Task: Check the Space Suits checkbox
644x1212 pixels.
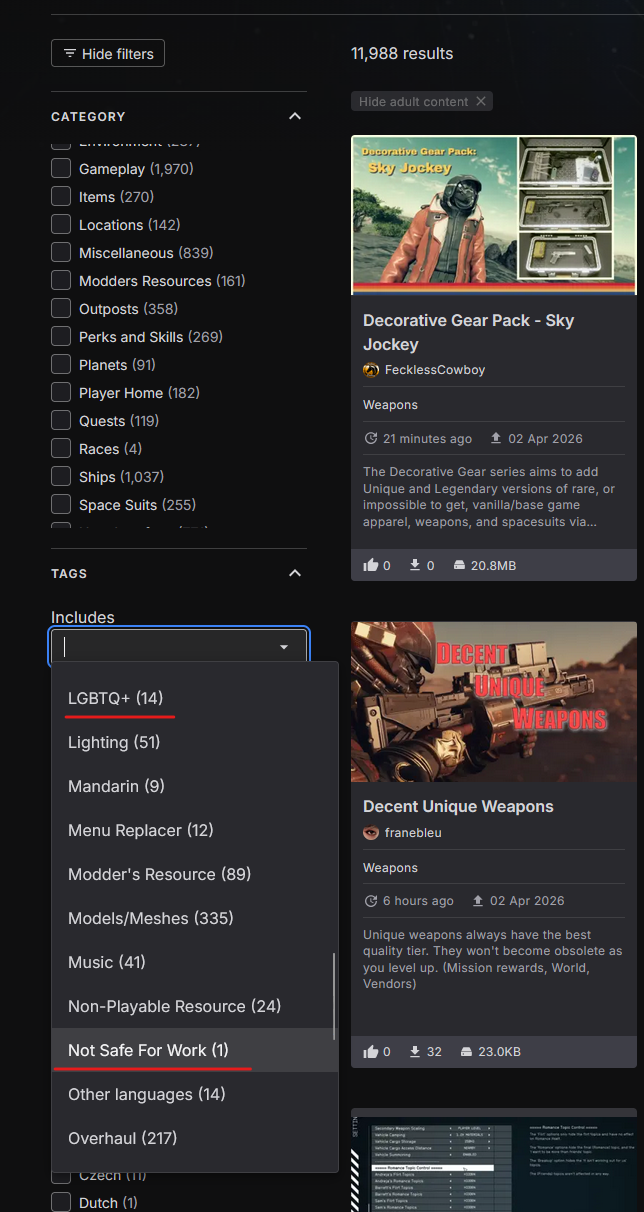Action: click(x=61, y=505)
